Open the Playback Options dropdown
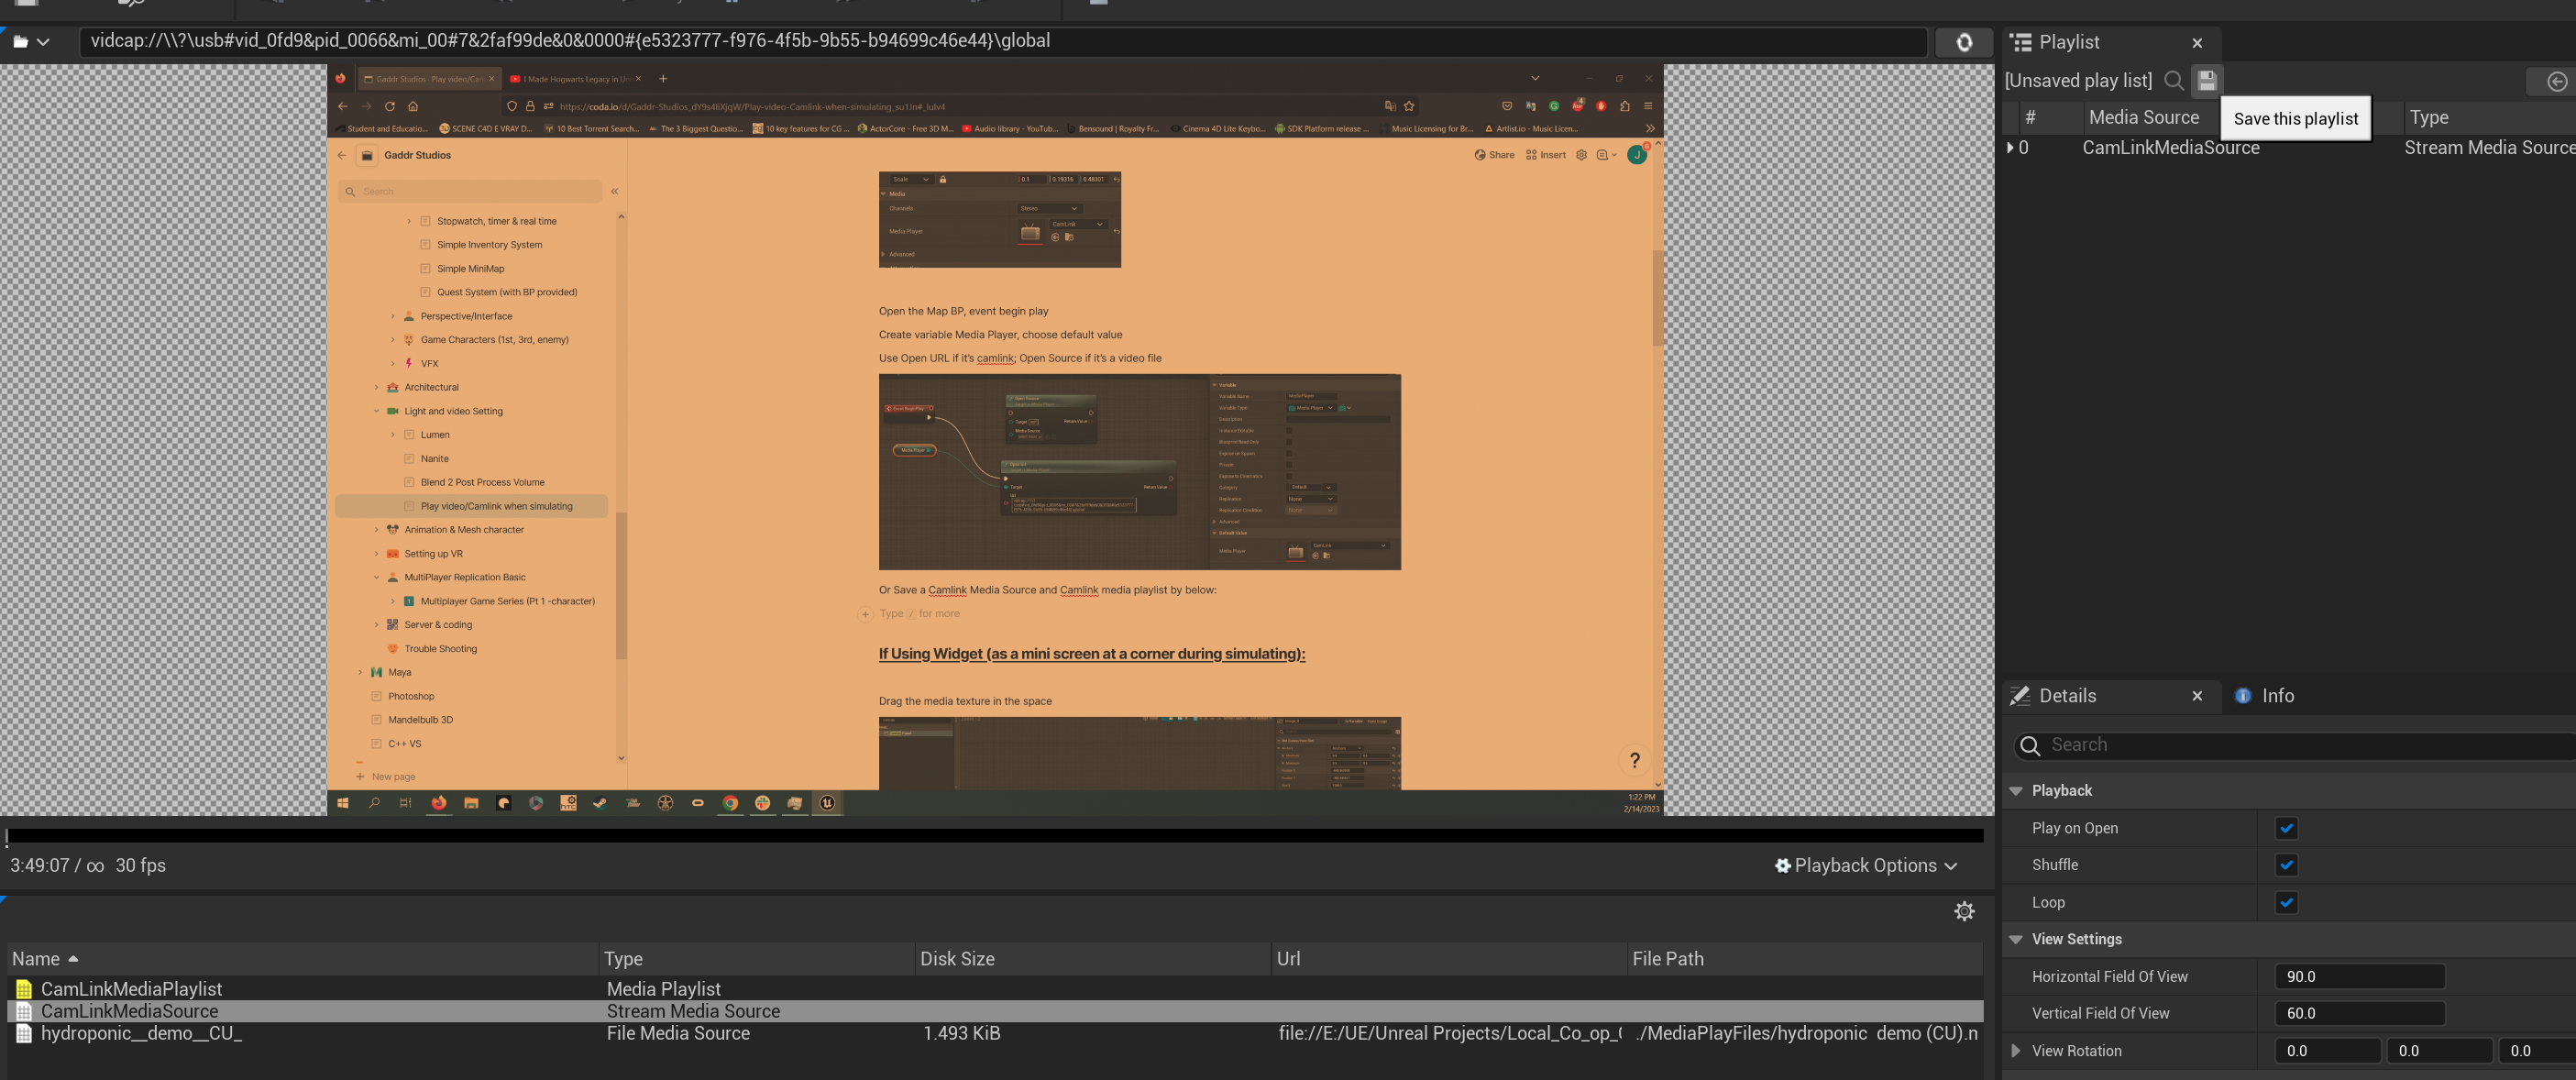The height and width of the screenshot is (1080, 2576). [x=1865, y=866]
